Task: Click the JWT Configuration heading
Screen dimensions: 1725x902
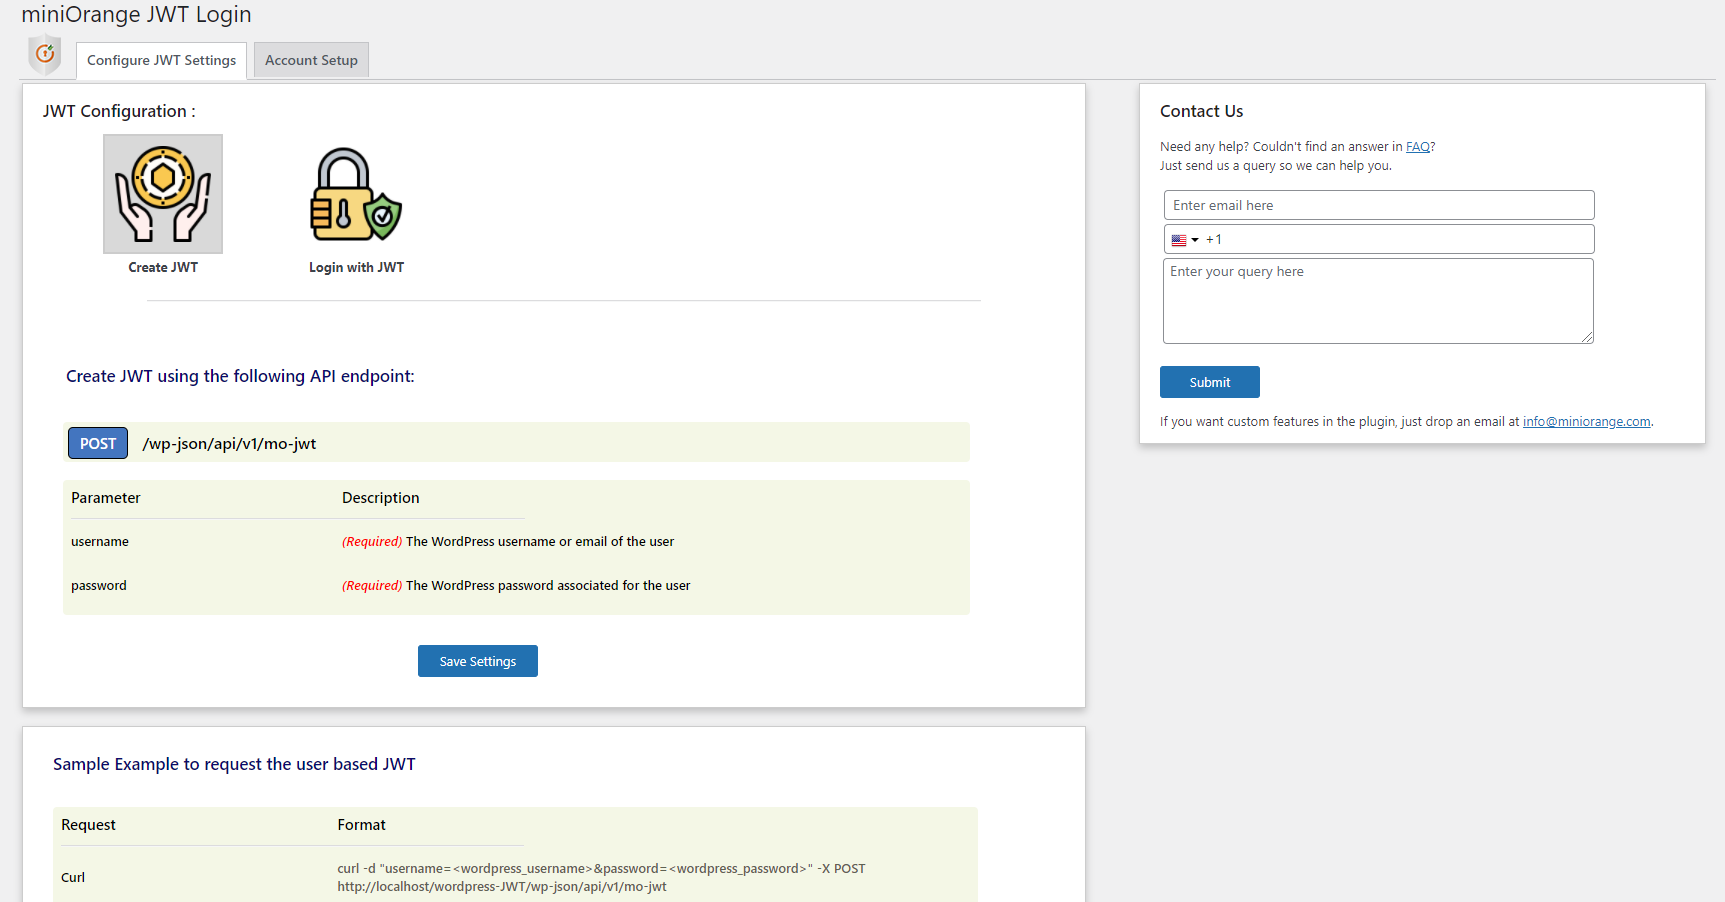Action: coord(119,111)
